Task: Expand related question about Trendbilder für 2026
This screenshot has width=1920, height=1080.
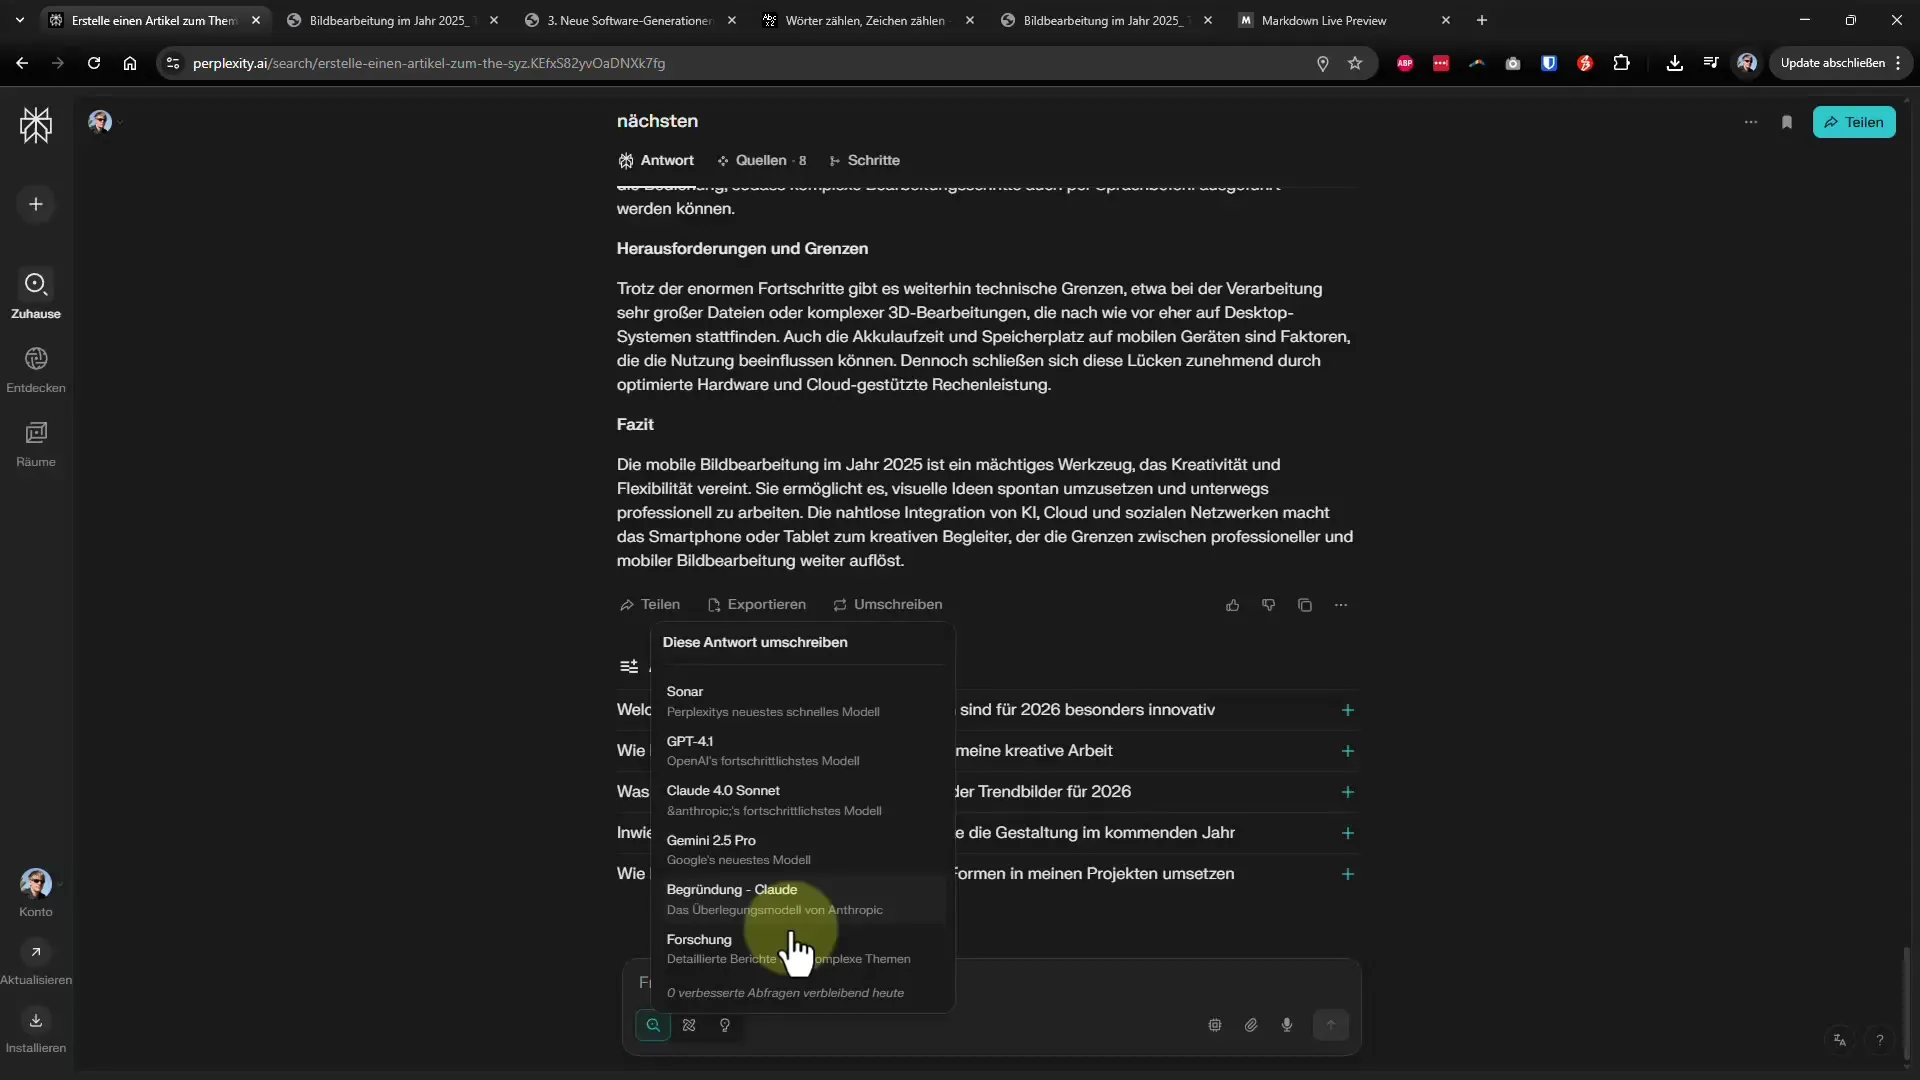Action: [1348, 792]
